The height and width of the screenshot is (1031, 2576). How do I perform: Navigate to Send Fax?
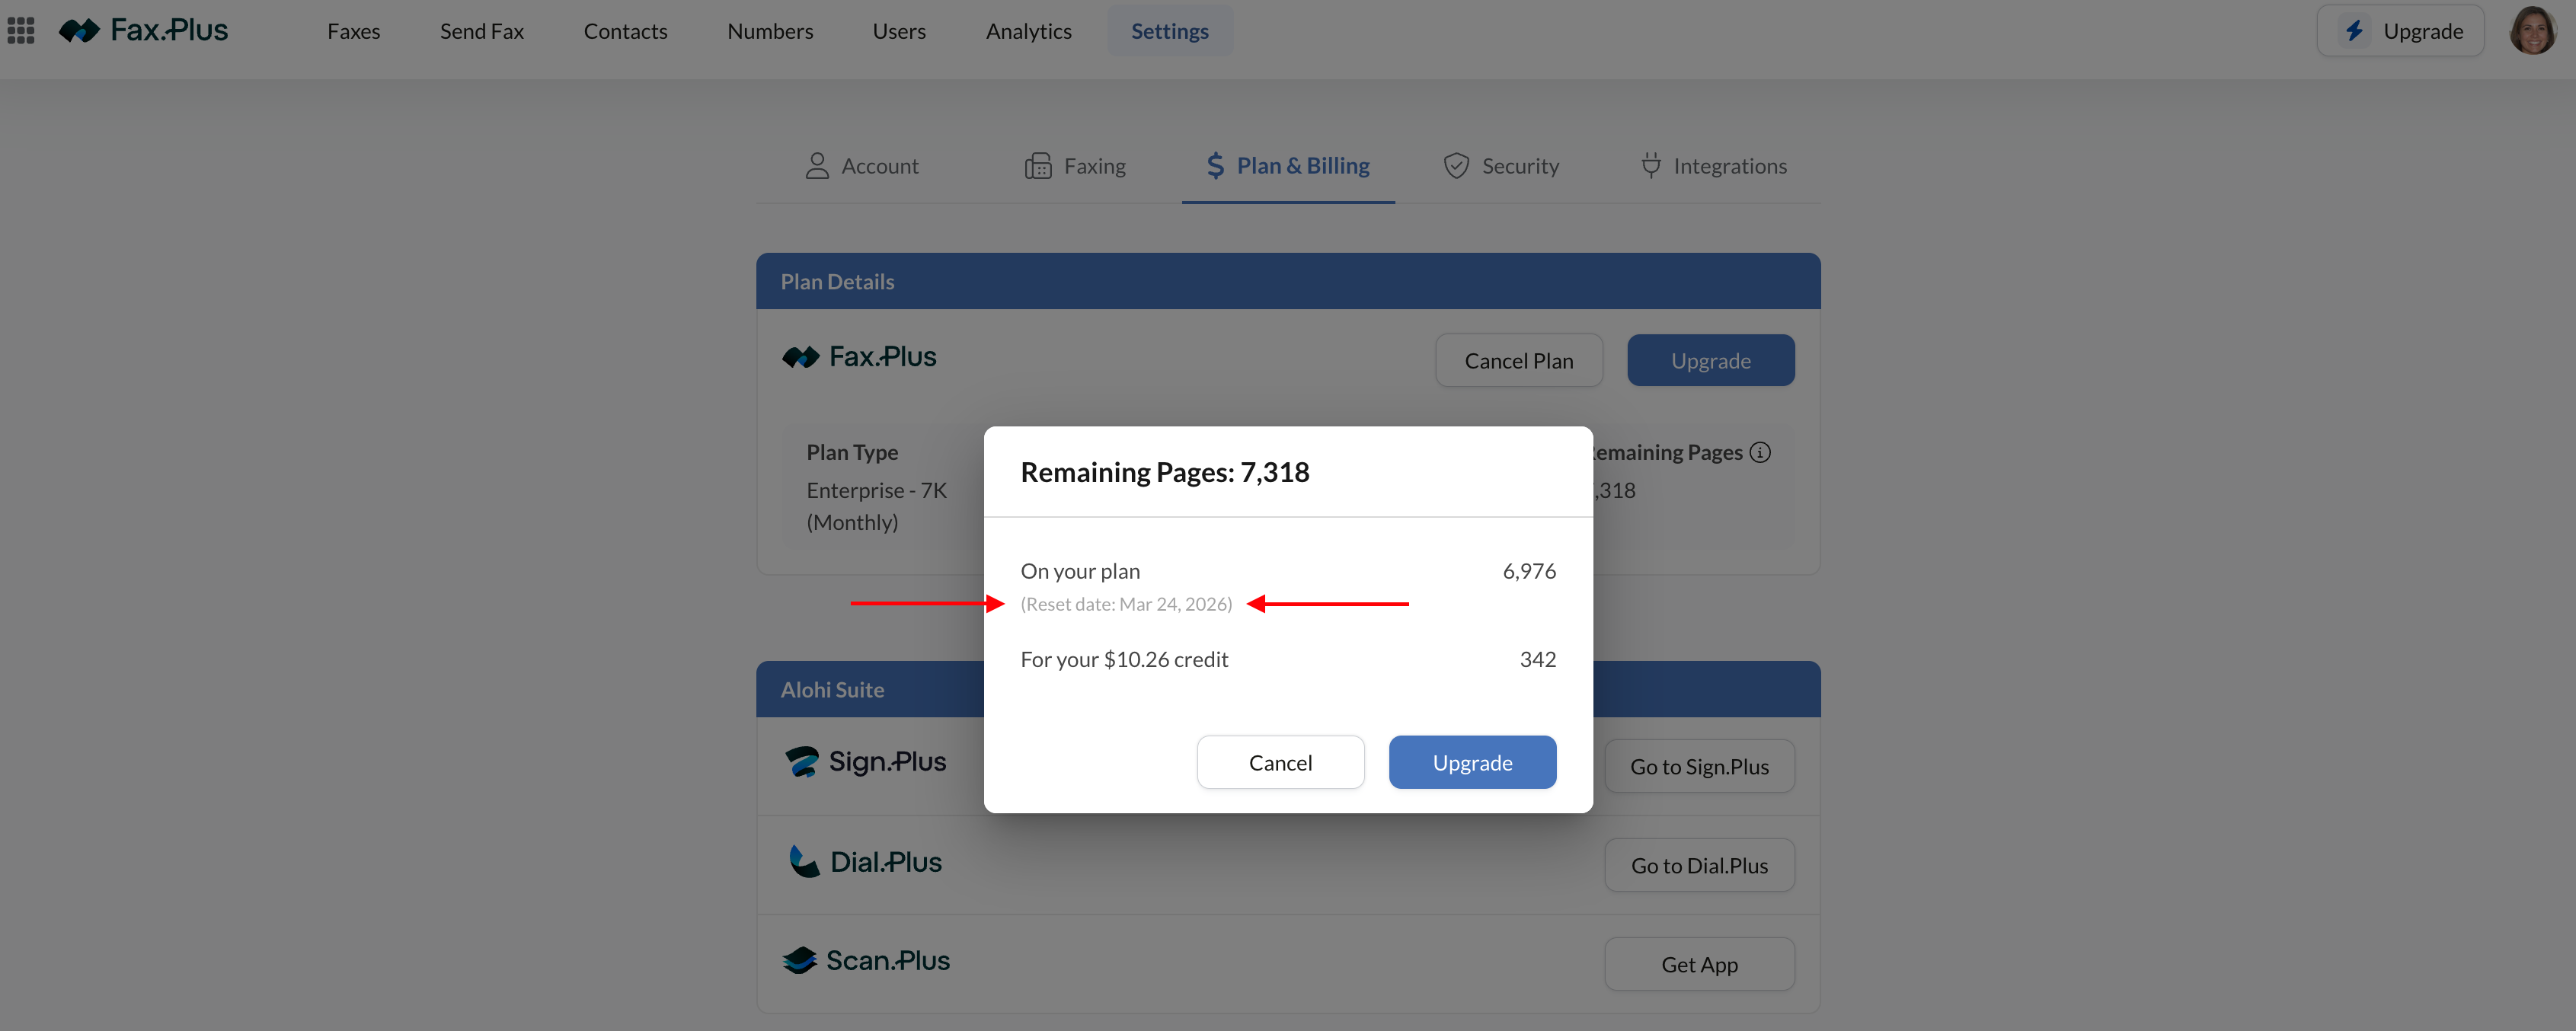(x=481, y=31)
